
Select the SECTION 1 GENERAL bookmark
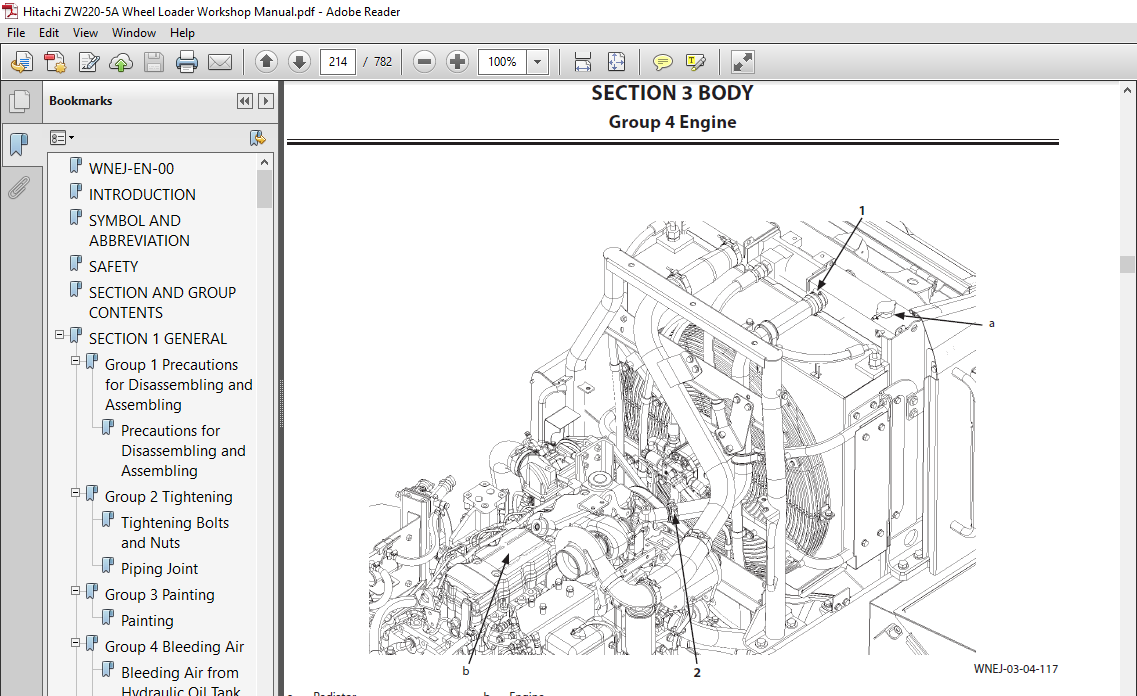pos(158,339)
